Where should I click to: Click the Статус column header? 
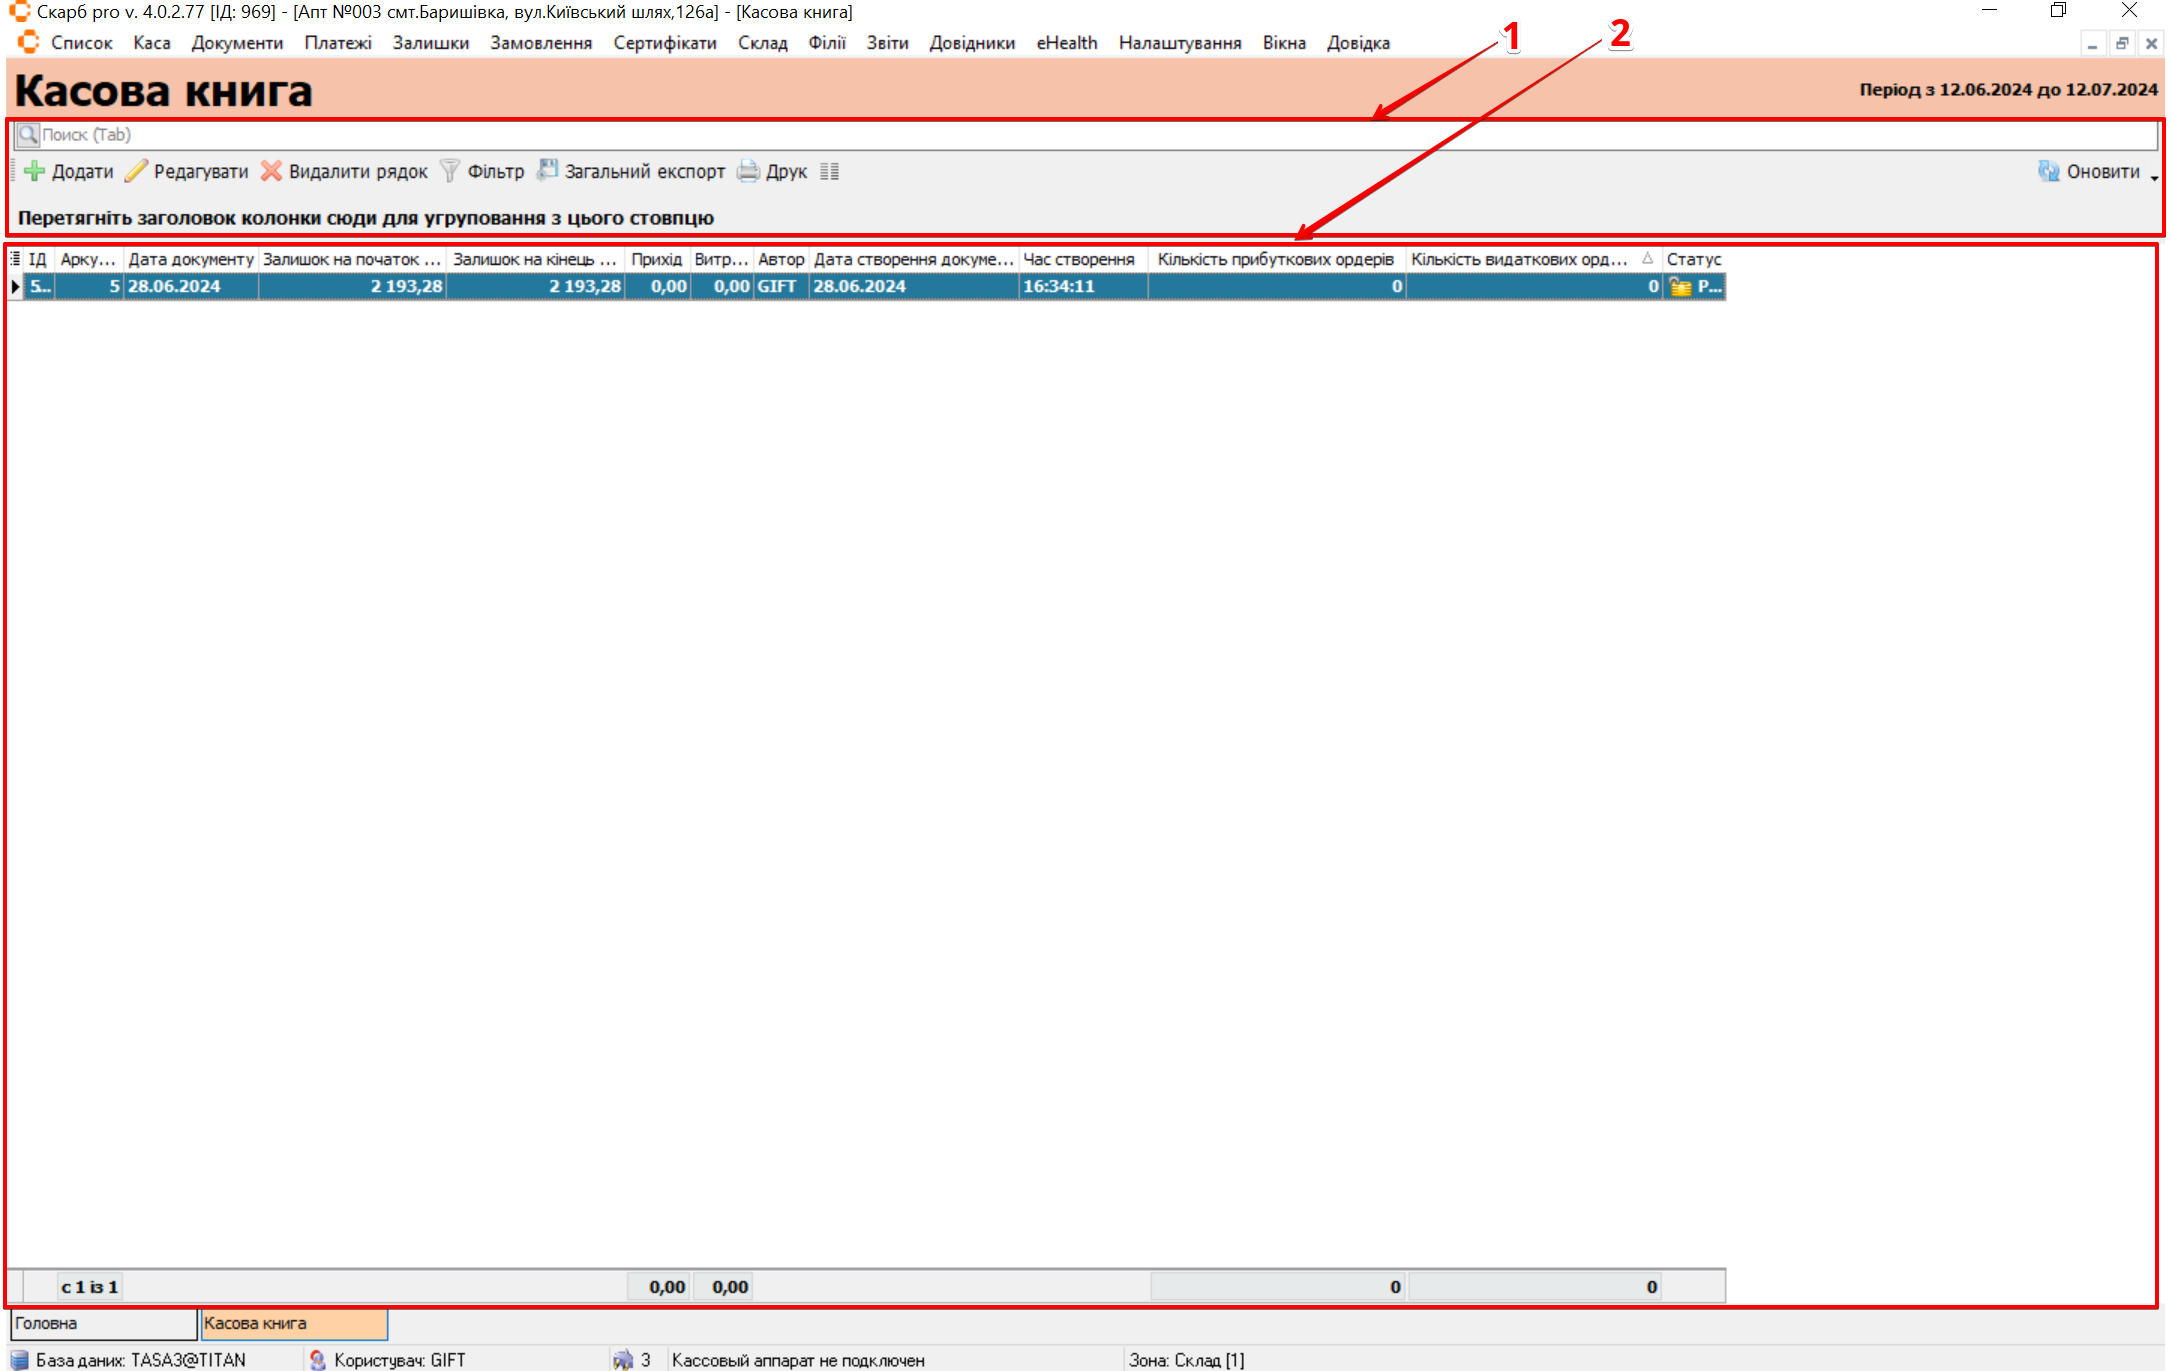click(1693, 259)
